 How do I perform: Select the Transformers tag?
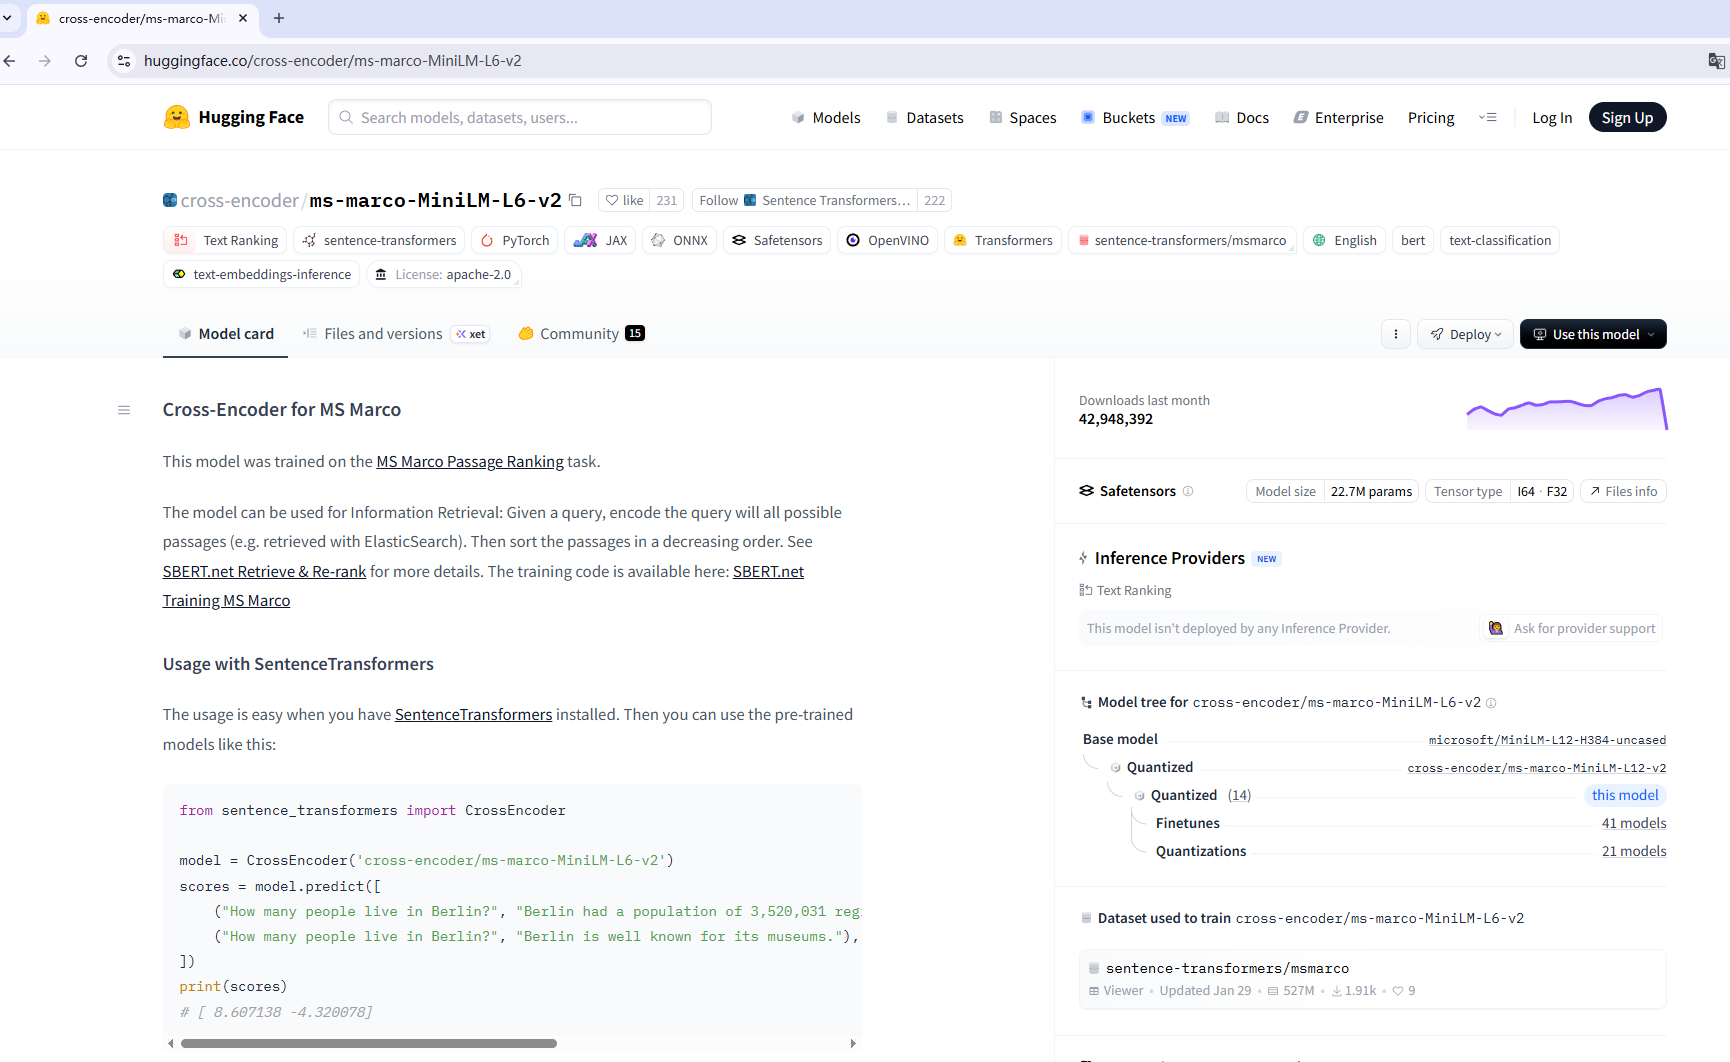[x=1003, y=240]
